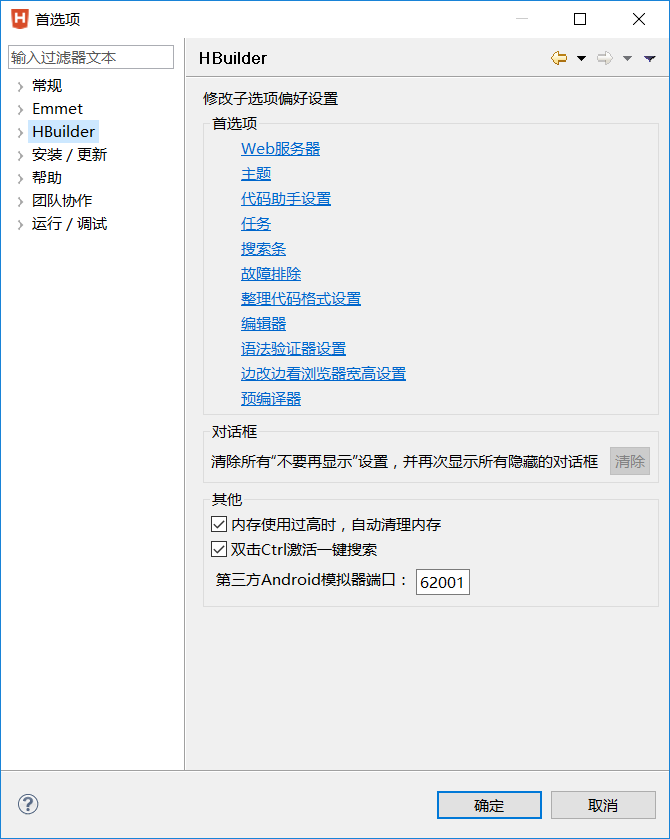Expand the Emmet tree node

[x=20, y=109]
